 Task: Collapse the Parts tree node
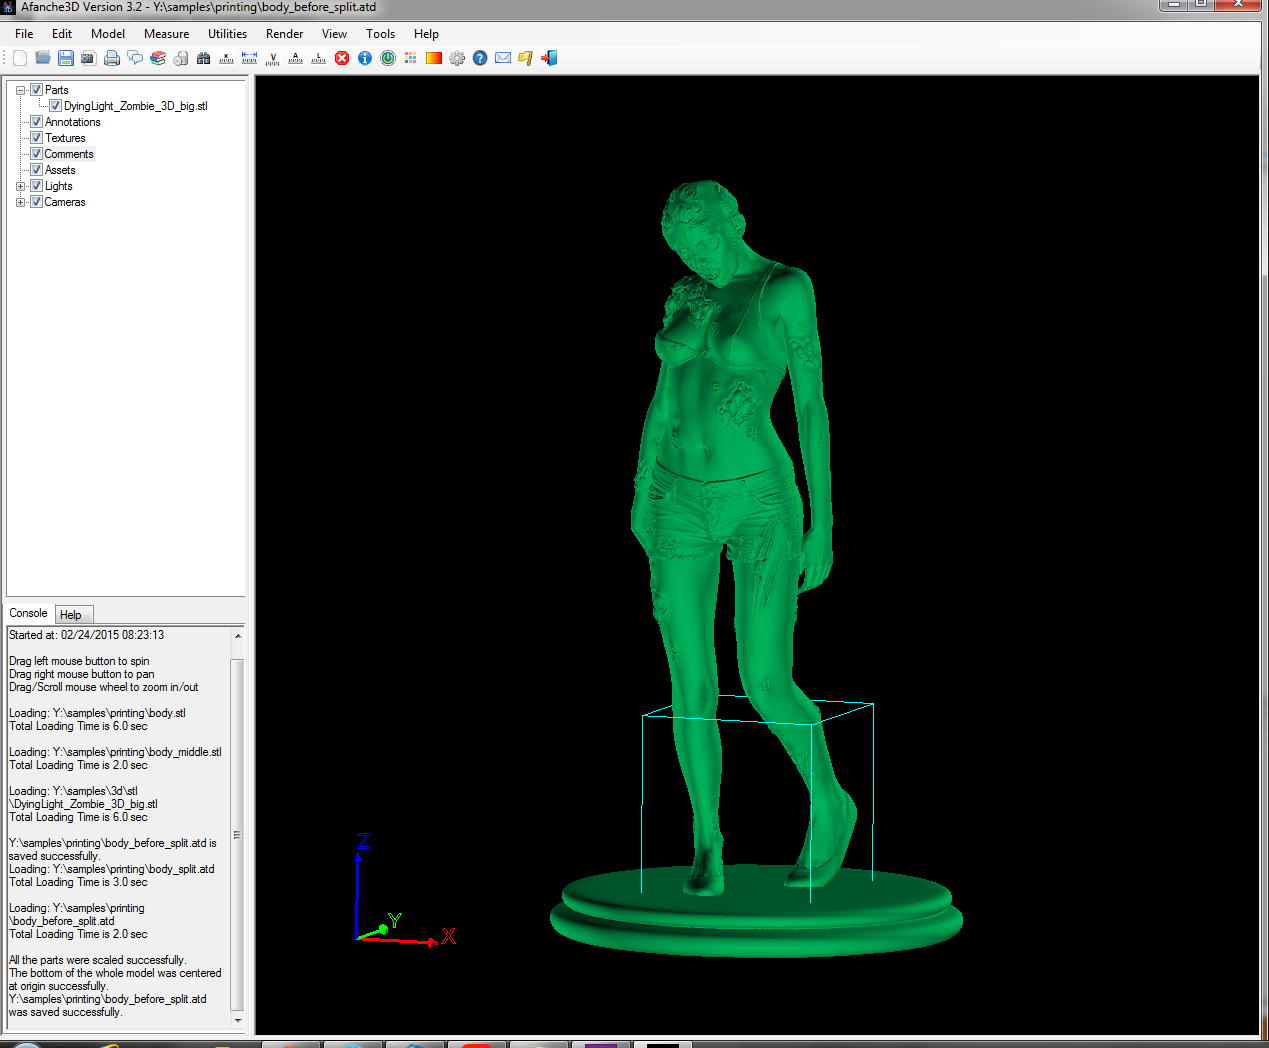click(18, 89)
